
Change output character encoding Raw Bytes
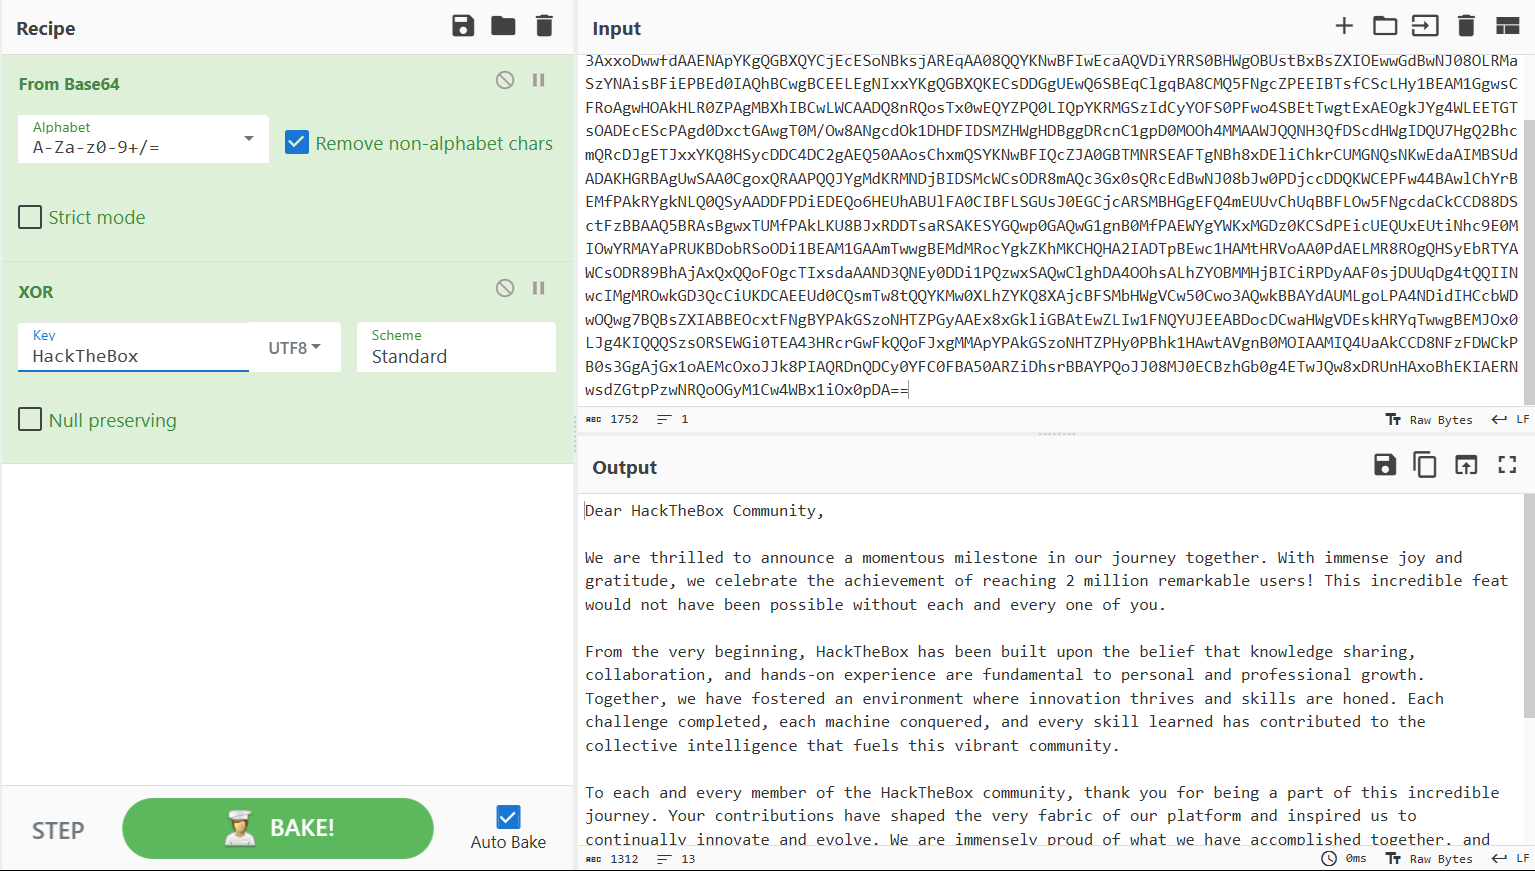tap(1429, 859)
